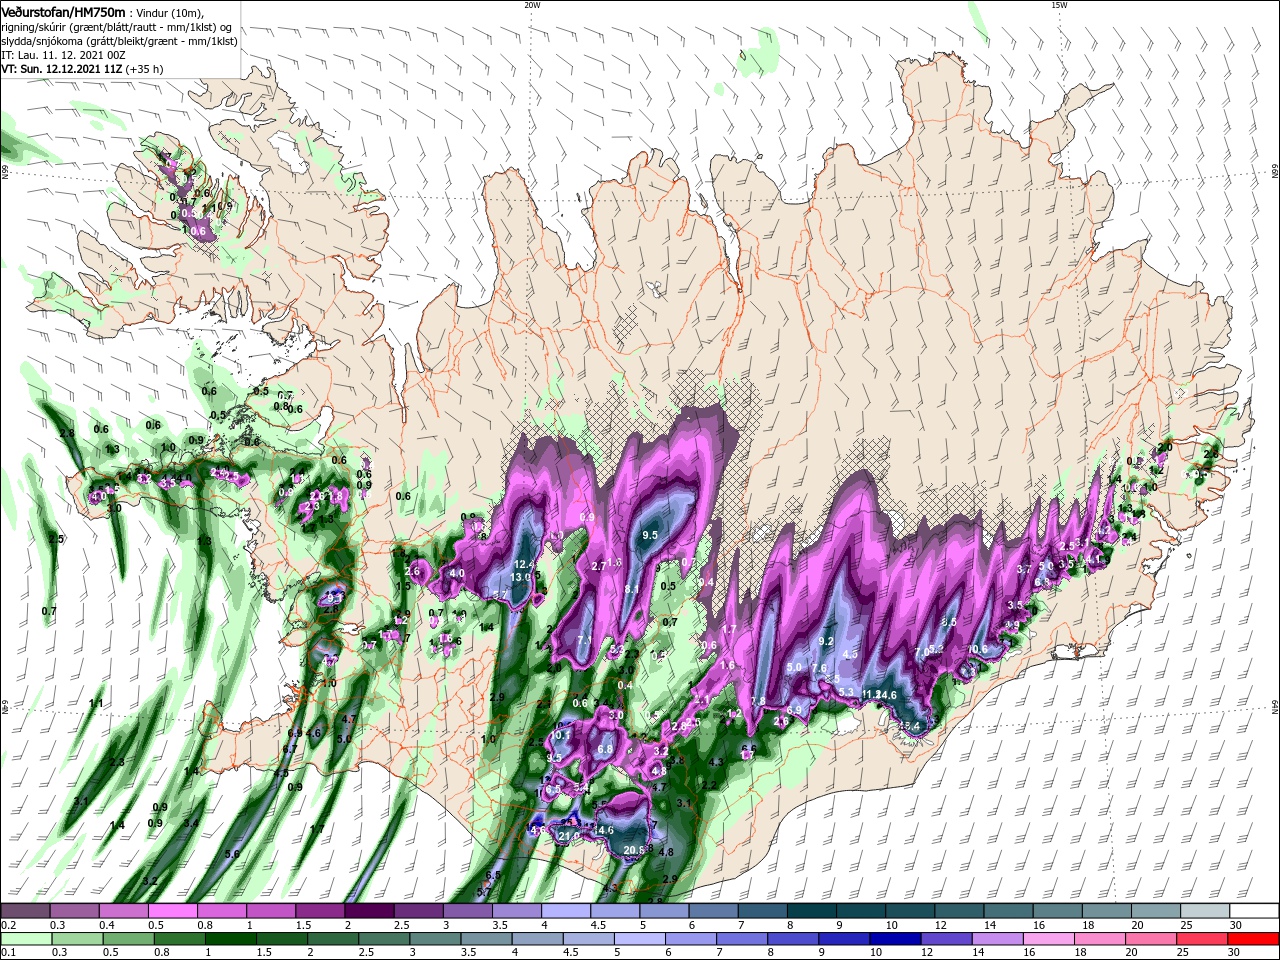1280x960 pixels.
Task: Click the slydda/snjókoma legend description line
Action: (117, 41)
